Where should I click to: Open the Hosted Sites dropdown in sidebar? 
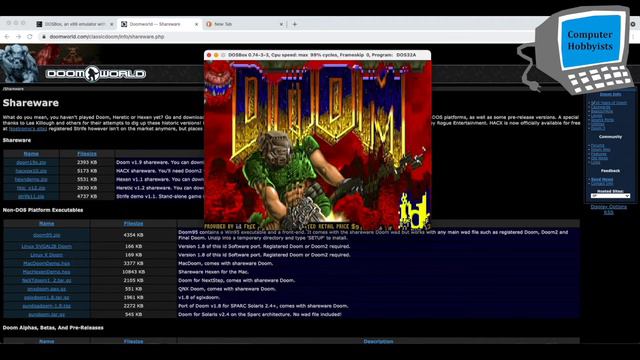(x=610, y=196)
